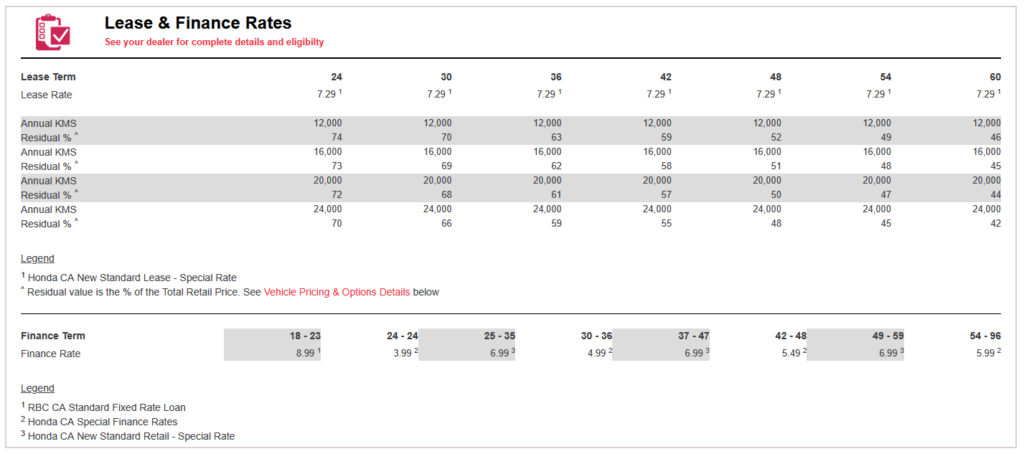Click the 'Finance Term' row label

pyautogui.click(x=53, y=336)
